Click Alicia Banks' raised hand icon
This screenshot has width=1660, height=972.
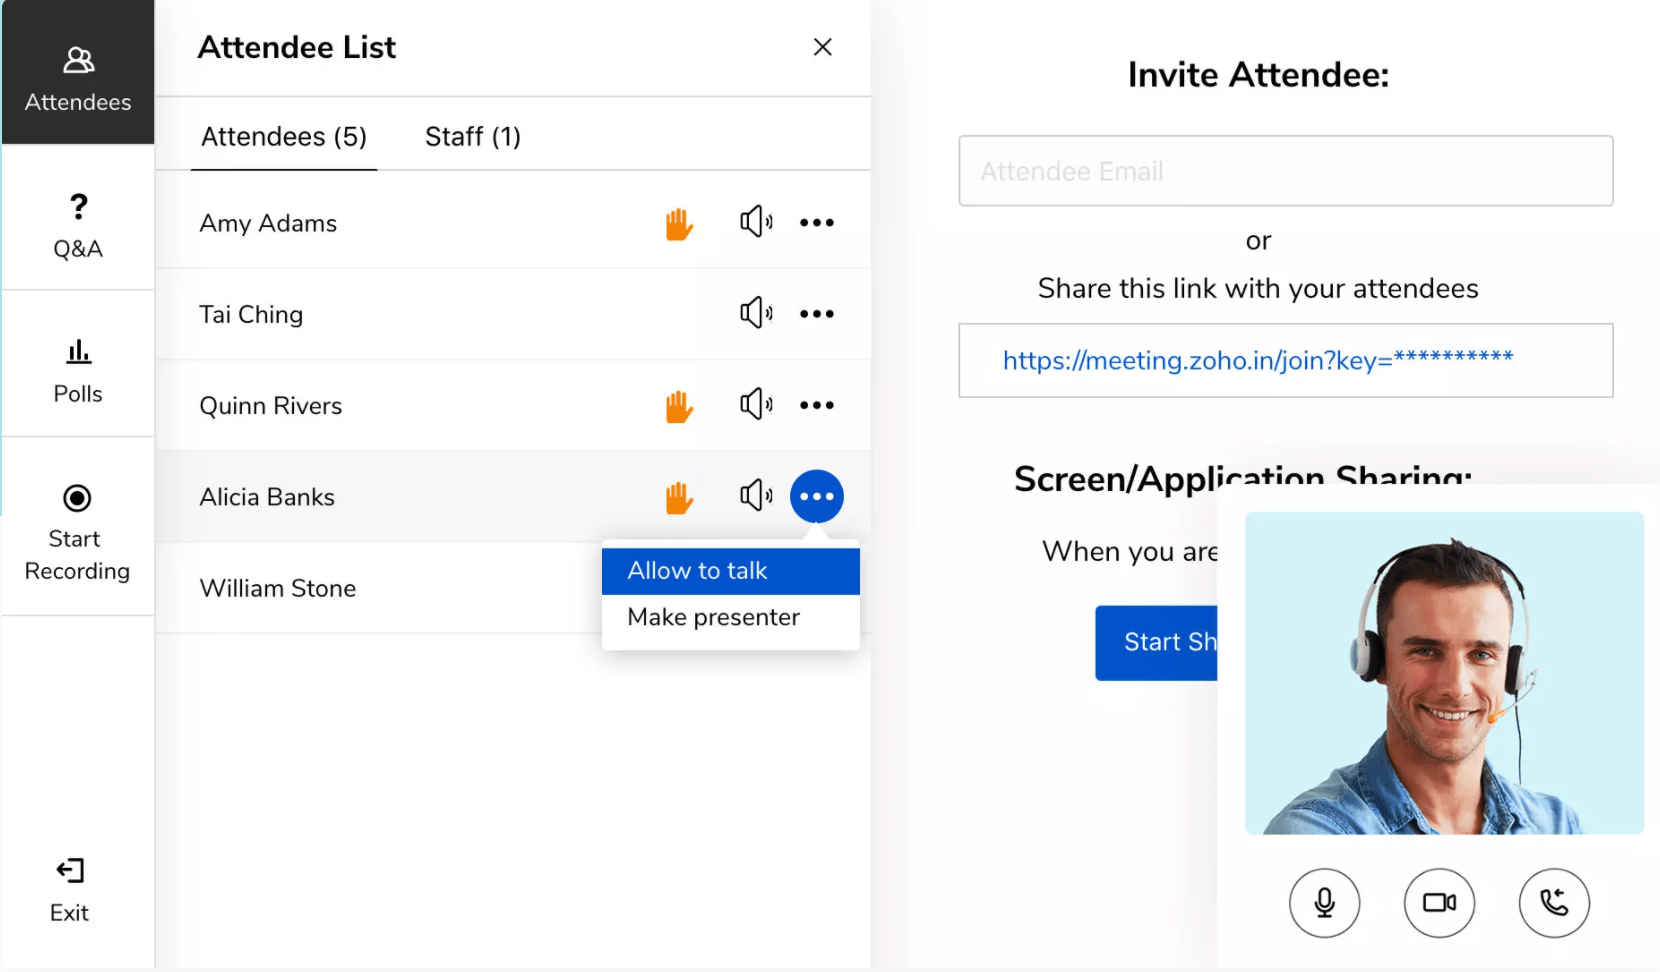tap(679, 497)
